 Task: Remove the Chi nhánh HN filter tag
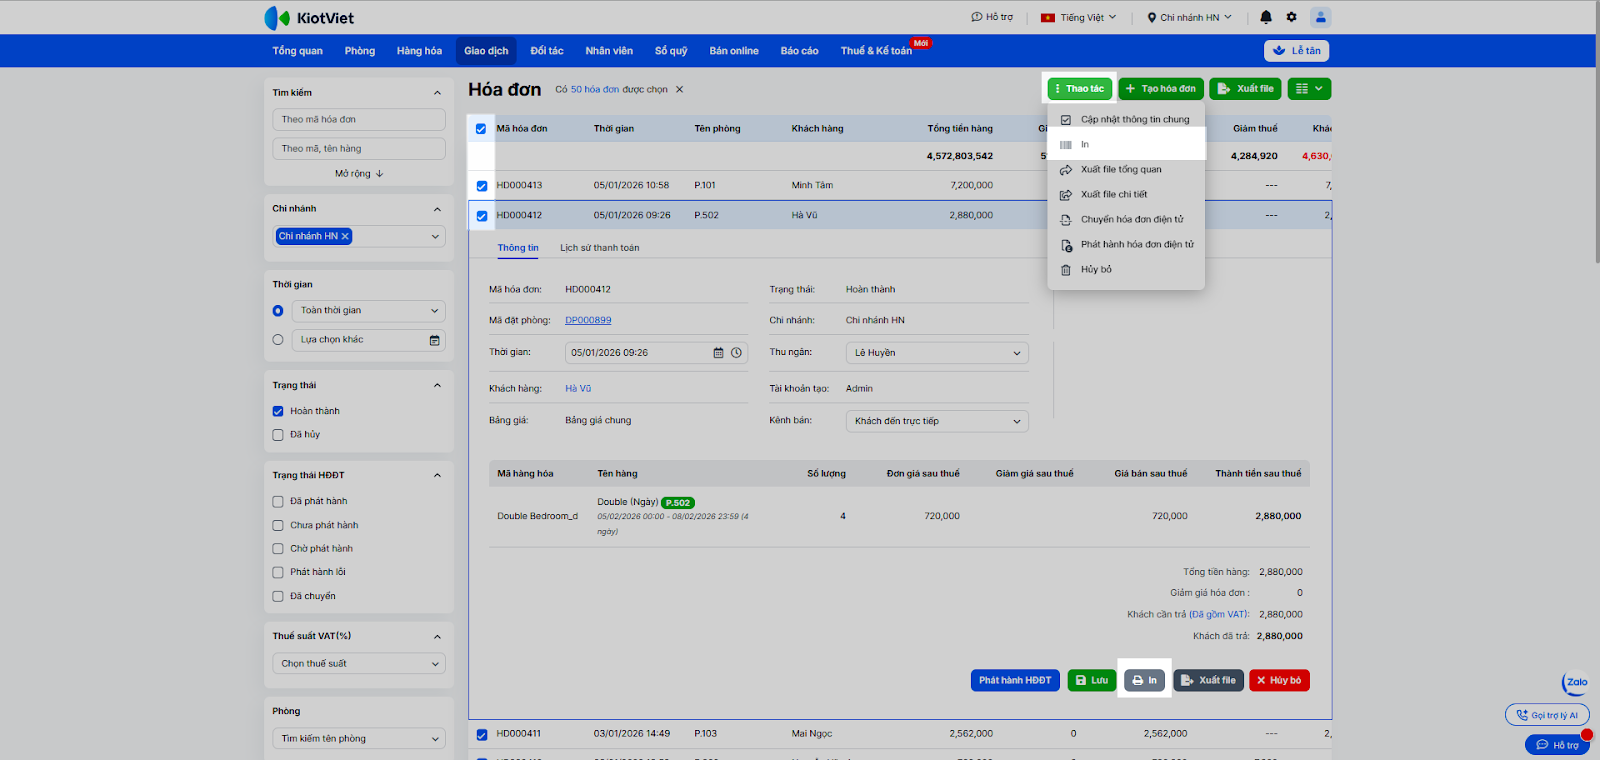(345, 237)
